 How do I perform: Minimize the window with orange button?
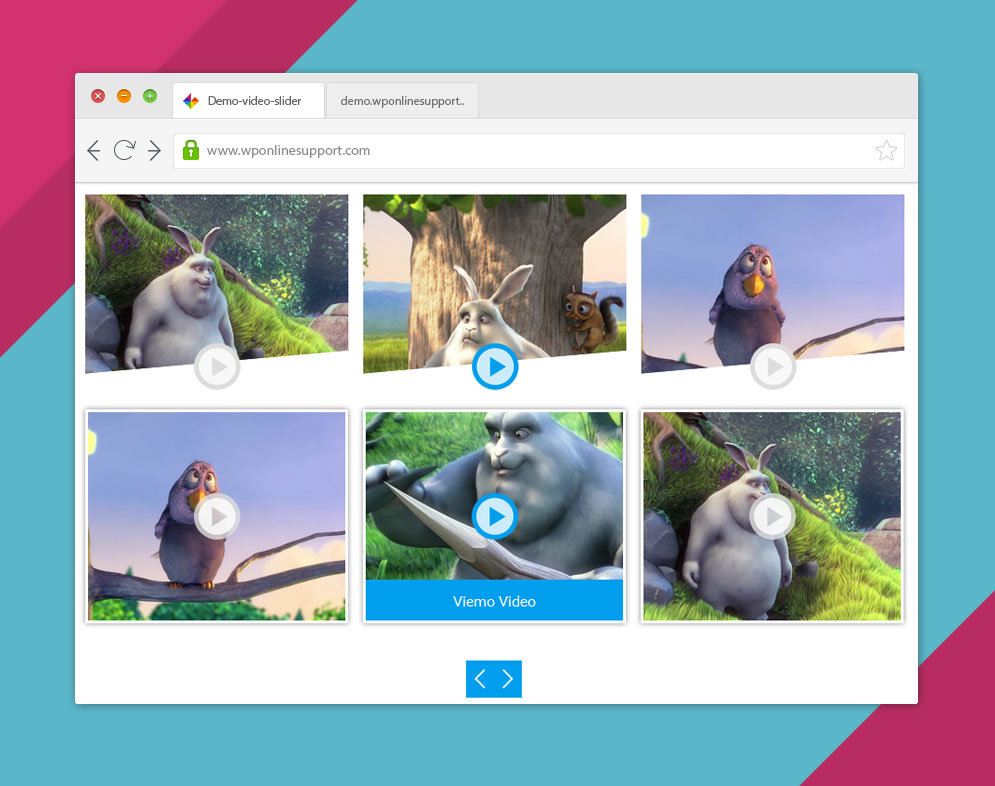(x=124, y=96)
